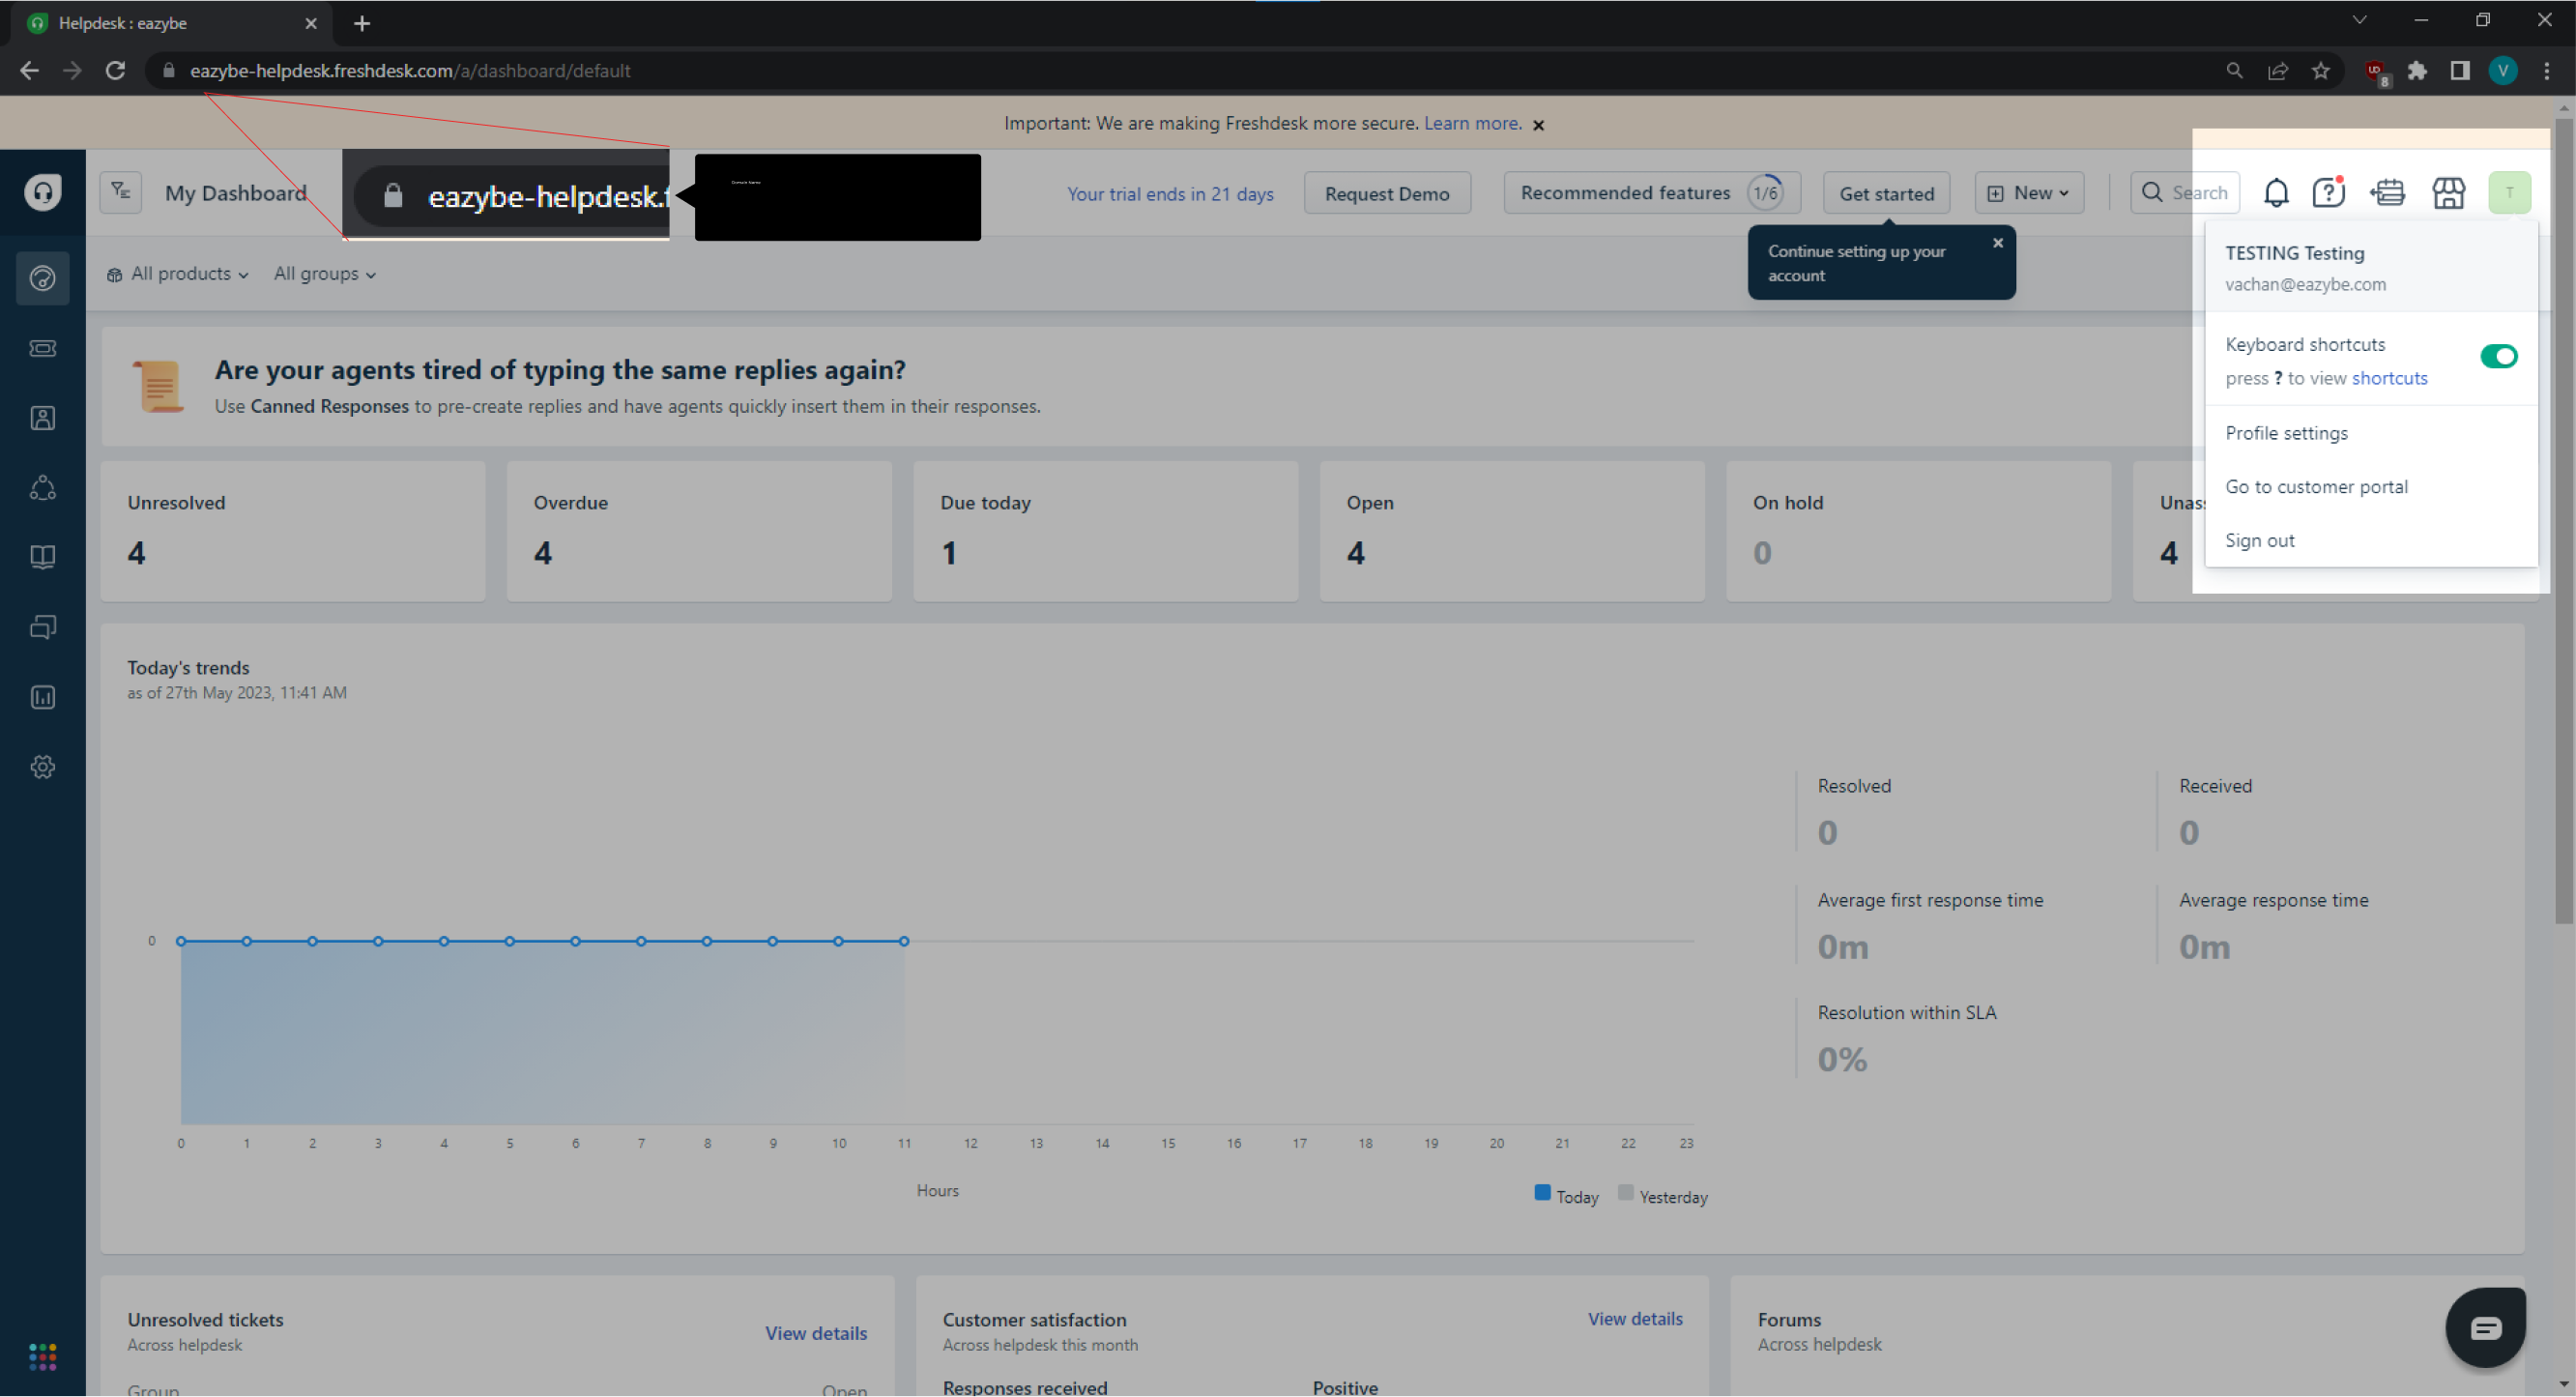Click the Request Demo button

(x=1386, y=193)
